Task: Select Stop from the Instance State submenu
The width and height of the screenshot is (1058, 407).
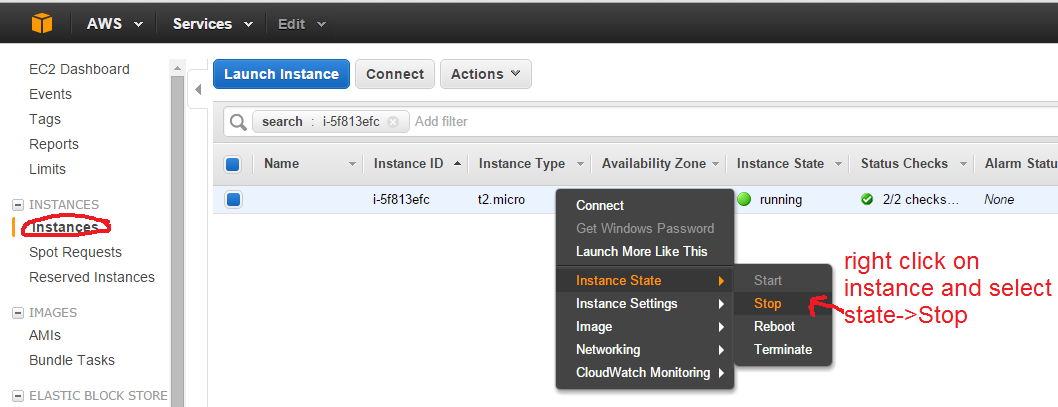Action: point(768,303)
